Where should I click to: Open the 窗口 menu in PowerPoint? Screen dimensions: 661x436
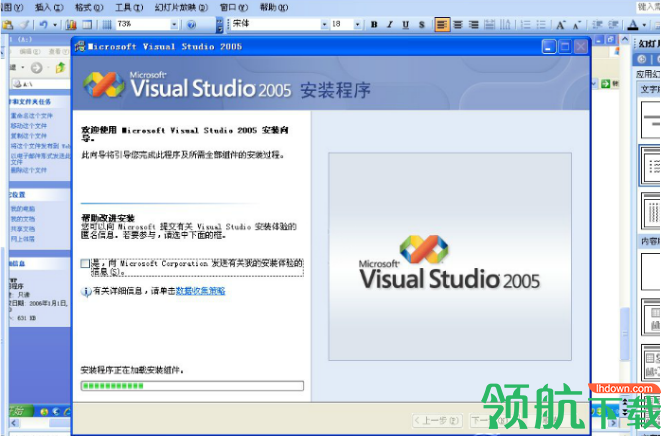(x=234, y=7)
